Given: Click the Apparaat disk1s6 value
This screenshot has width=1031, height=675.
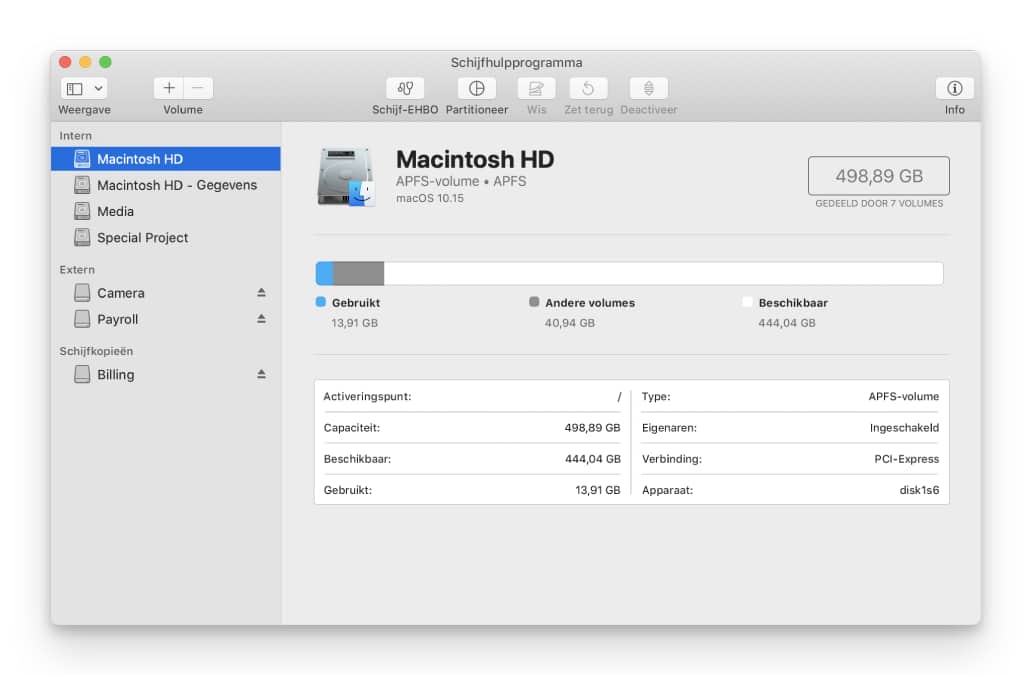Looking at the screenshot, I should (919, 490).
